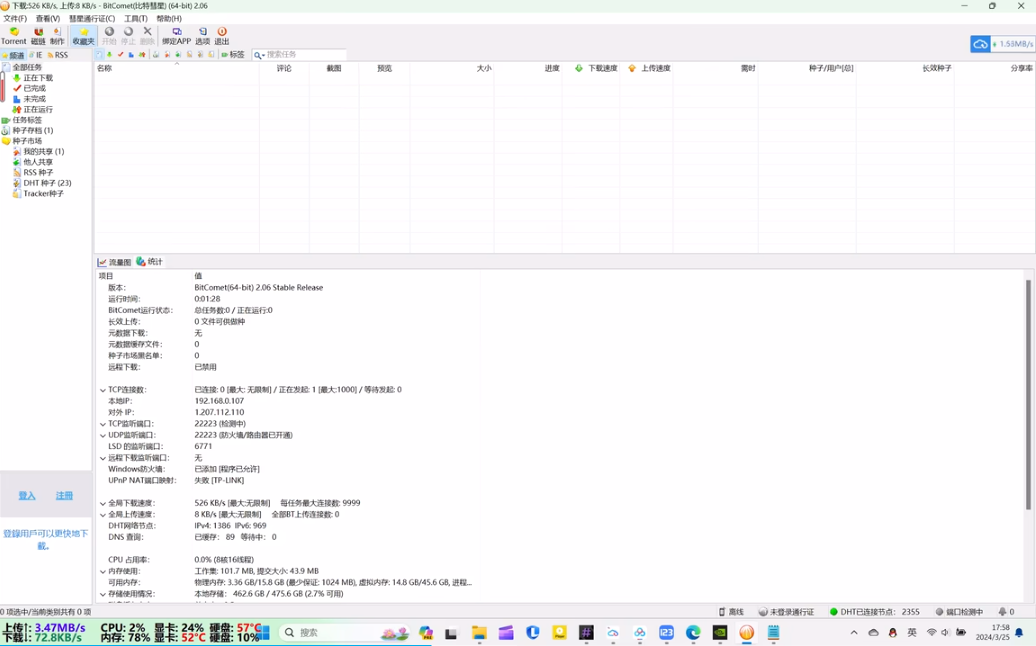The height and width of the screenshot is (646, 1036).
Task: Open File Explorer from the taskbar
Action: 479,633
